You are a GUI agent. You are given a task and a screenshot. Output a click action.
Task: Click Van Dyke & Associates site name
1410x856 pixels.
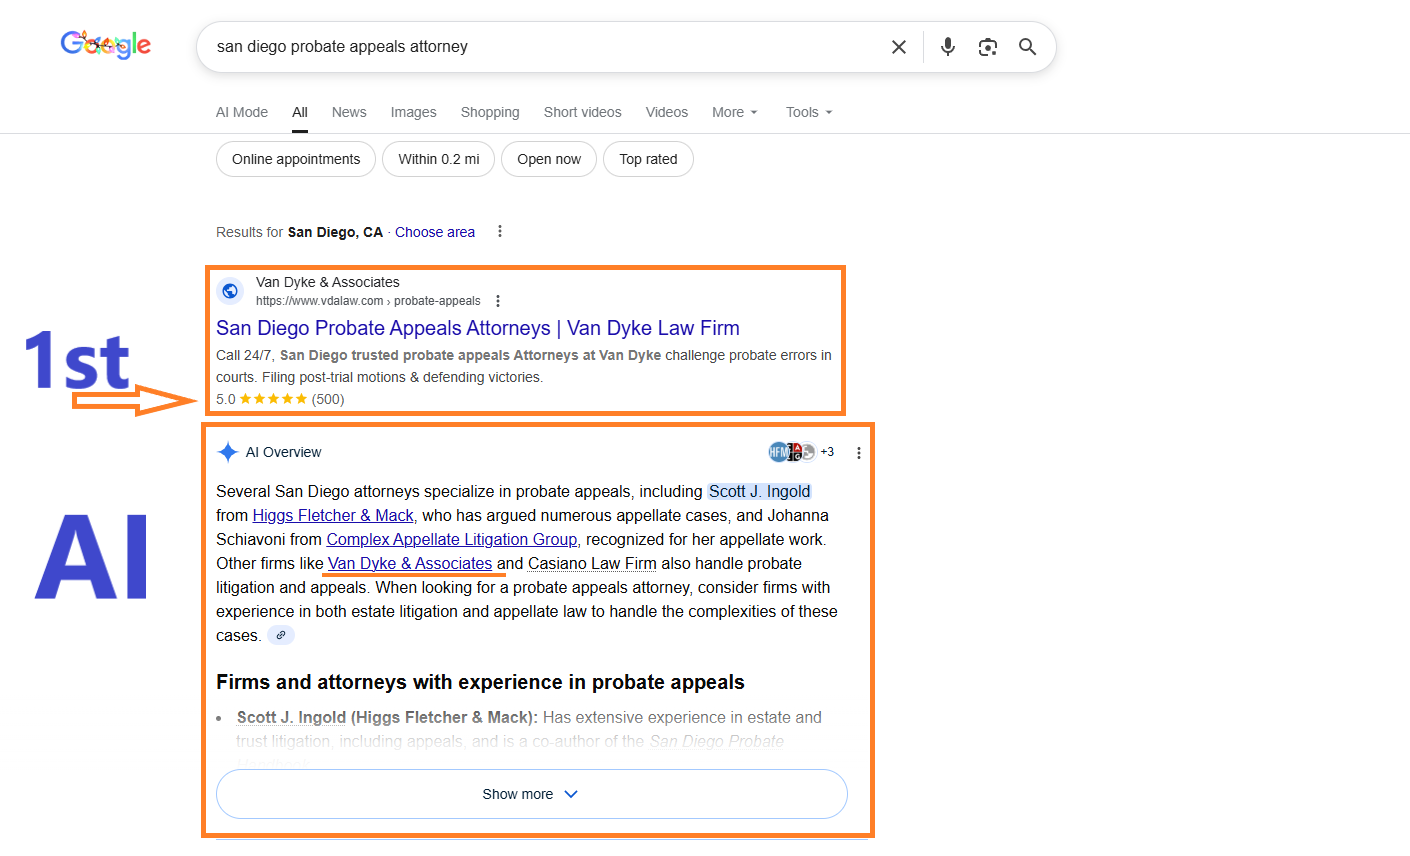pos(328,282)
